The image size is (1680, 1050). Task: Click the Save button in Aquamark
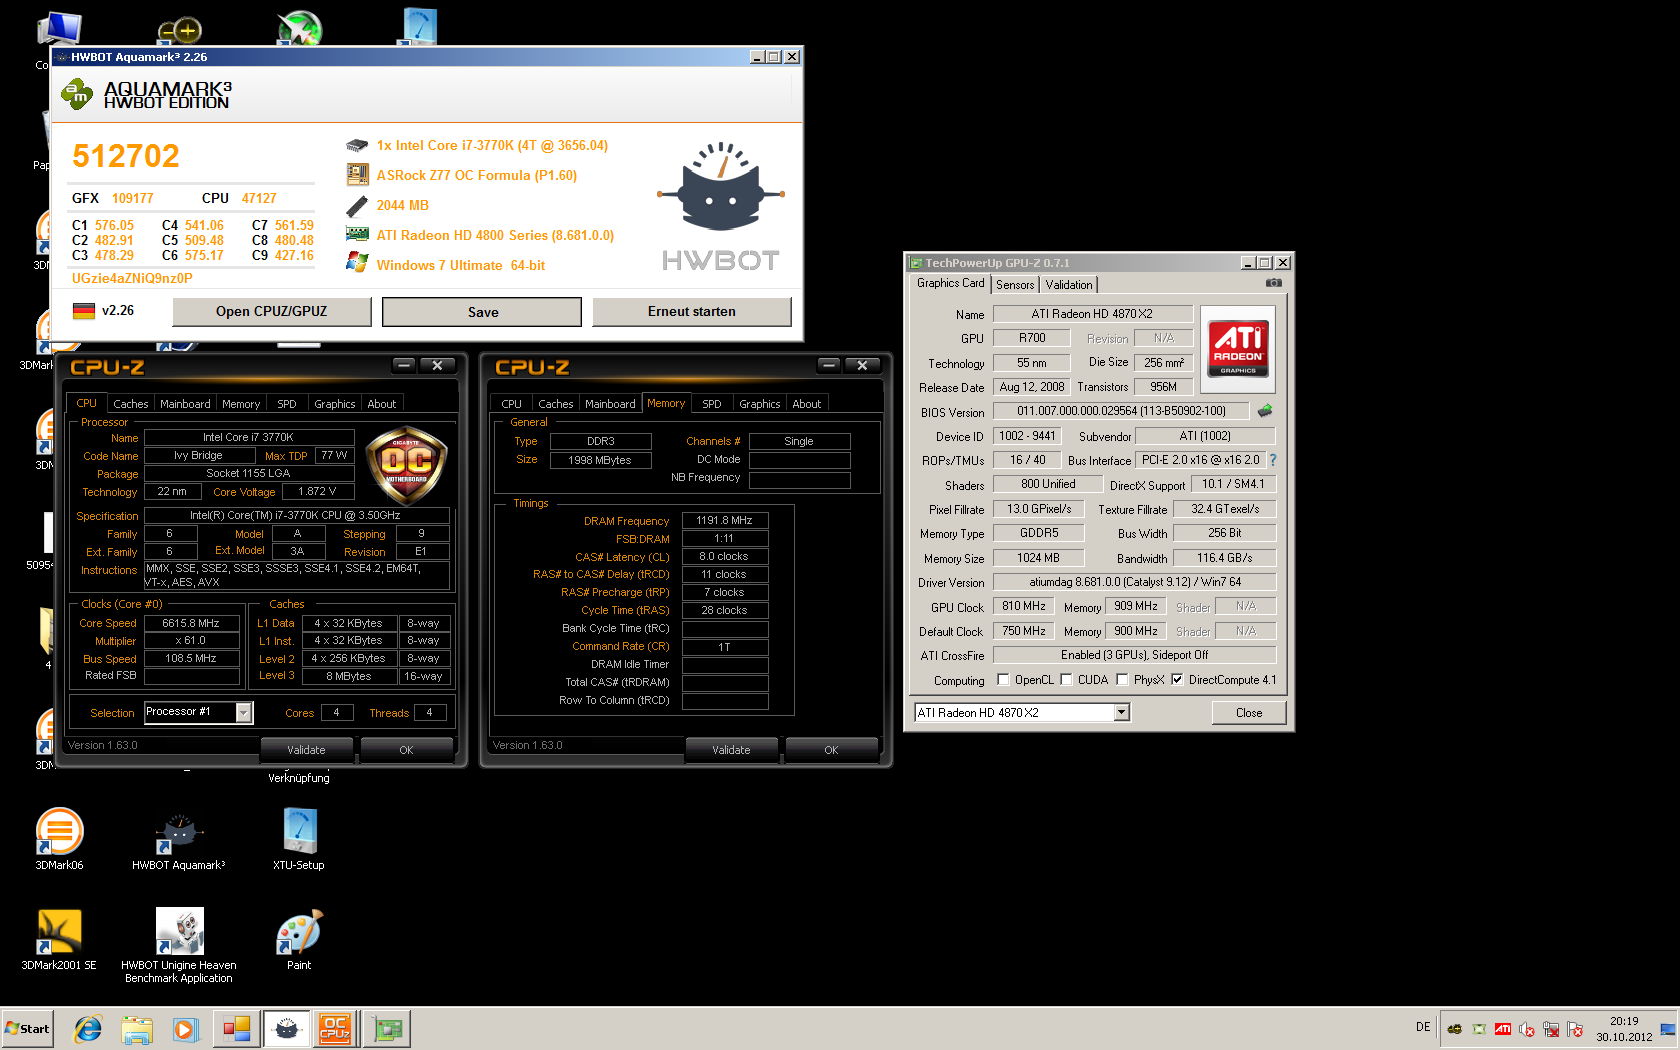[482, 312]
